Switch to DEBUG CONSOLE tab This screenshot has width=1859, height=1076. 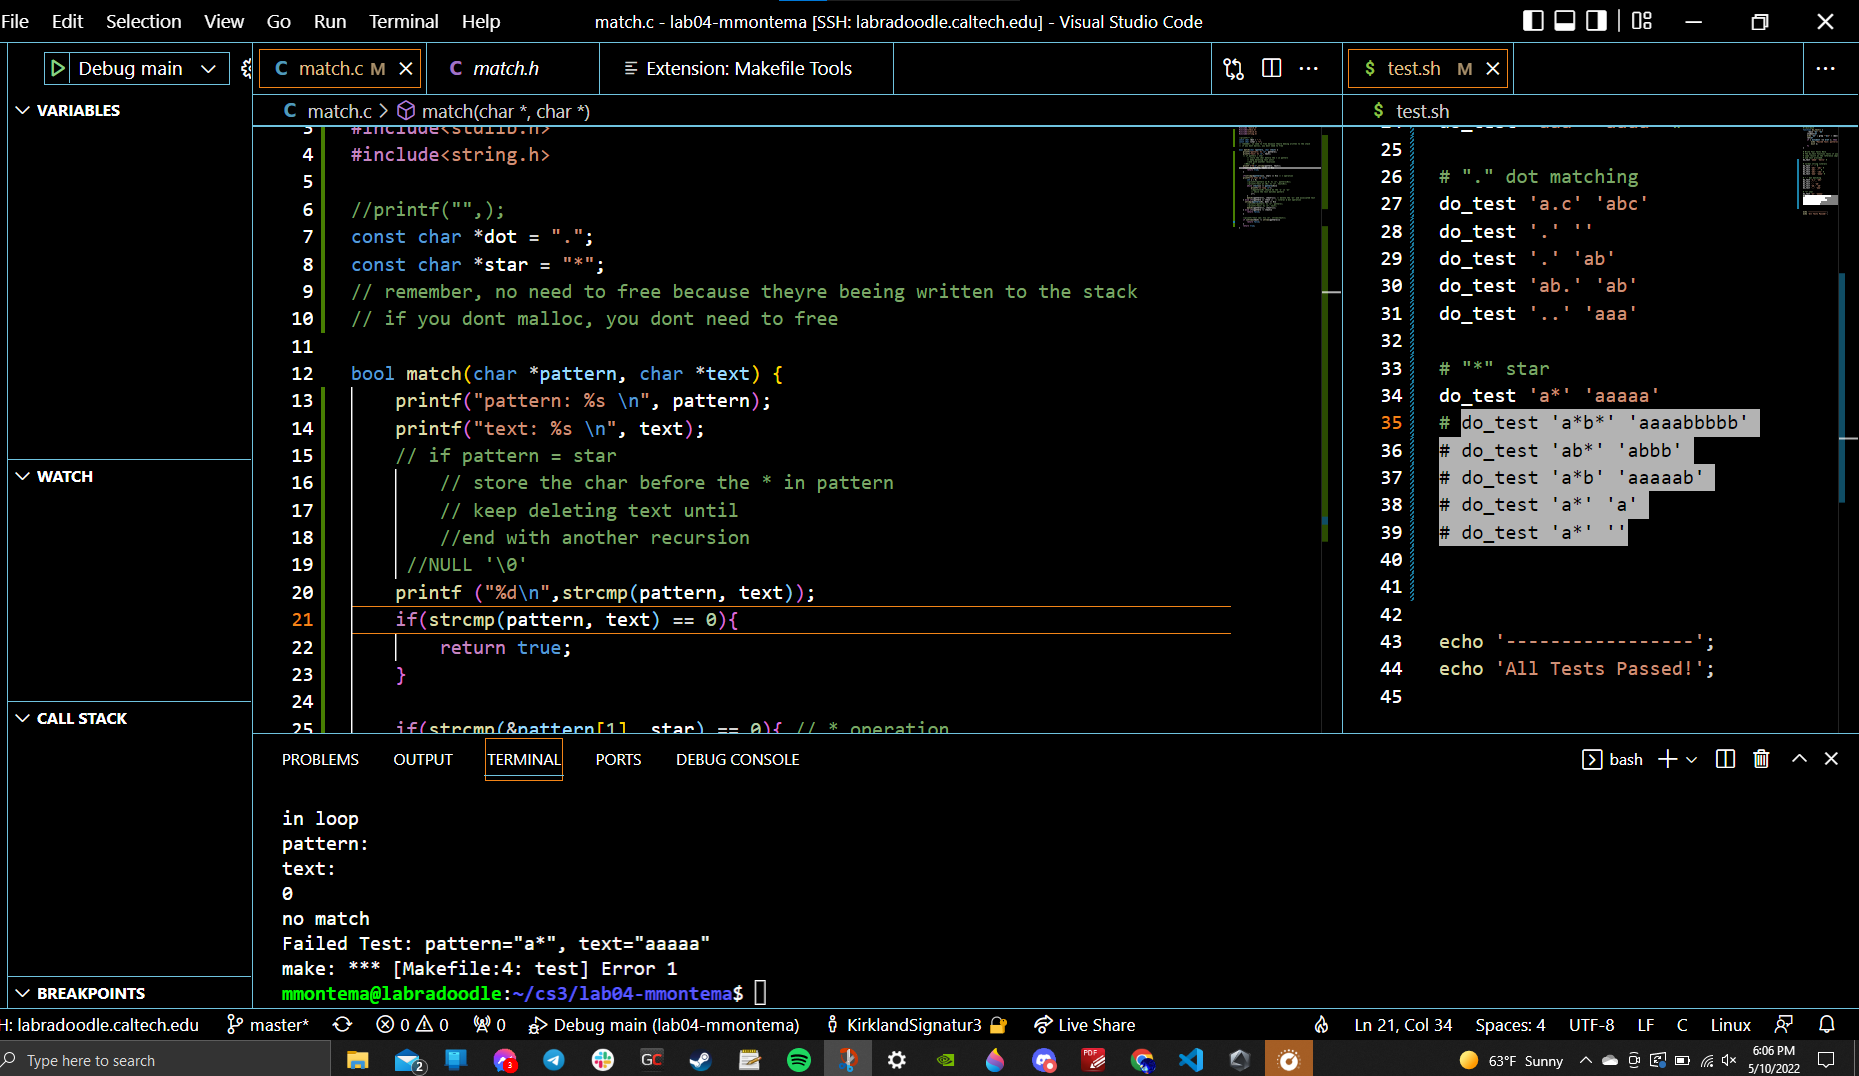click(x=737, y=759)
